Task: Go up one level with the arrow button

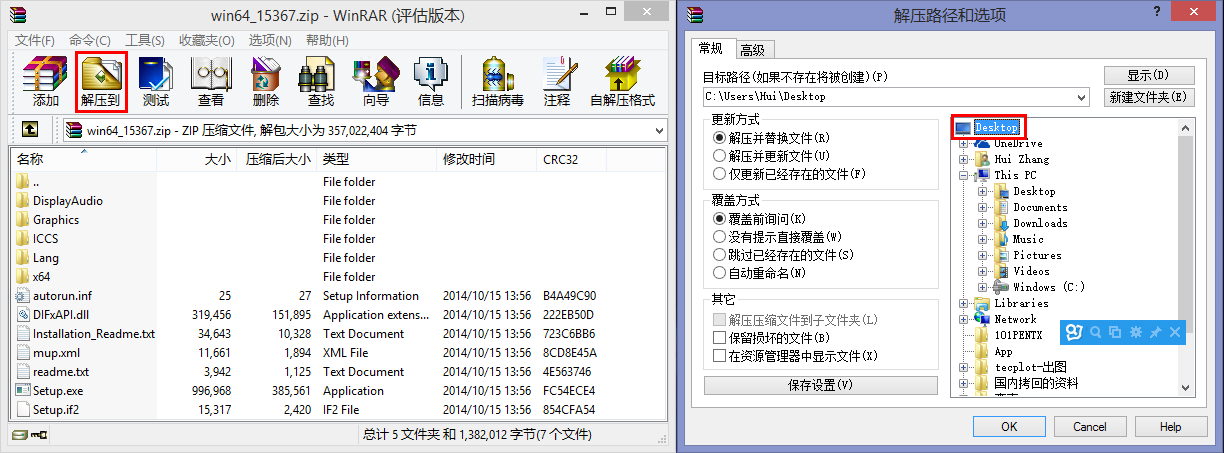Action: 31,130
